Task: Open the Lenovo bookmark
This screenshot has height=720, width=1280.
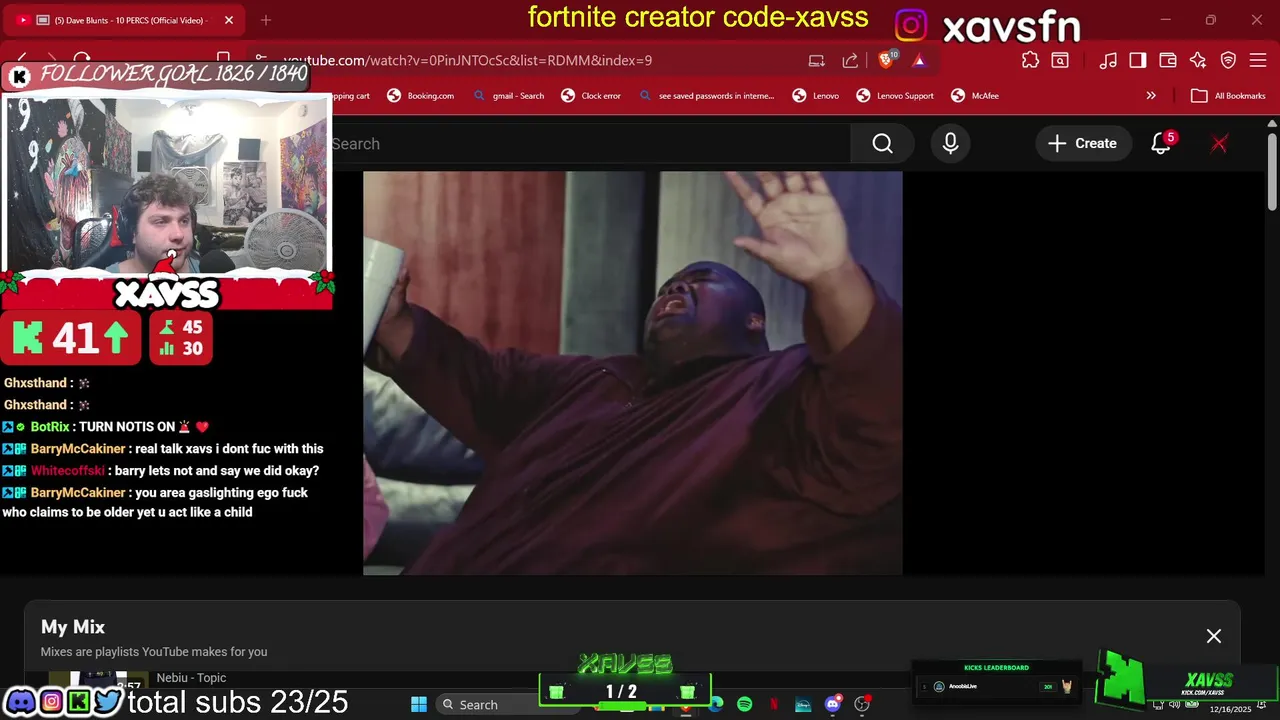Action: [816, 96]
